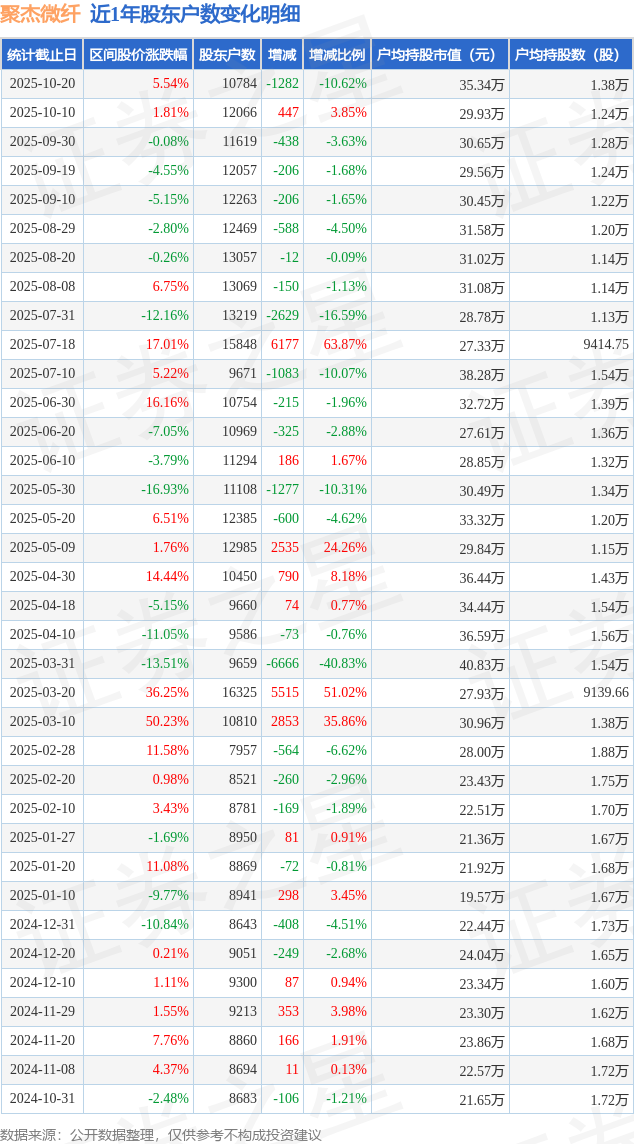Viewport: 634px width, 1144px height.
Task: Click the 统计截止日 column header
Action: pyautogui.click(x=42, y=55)
